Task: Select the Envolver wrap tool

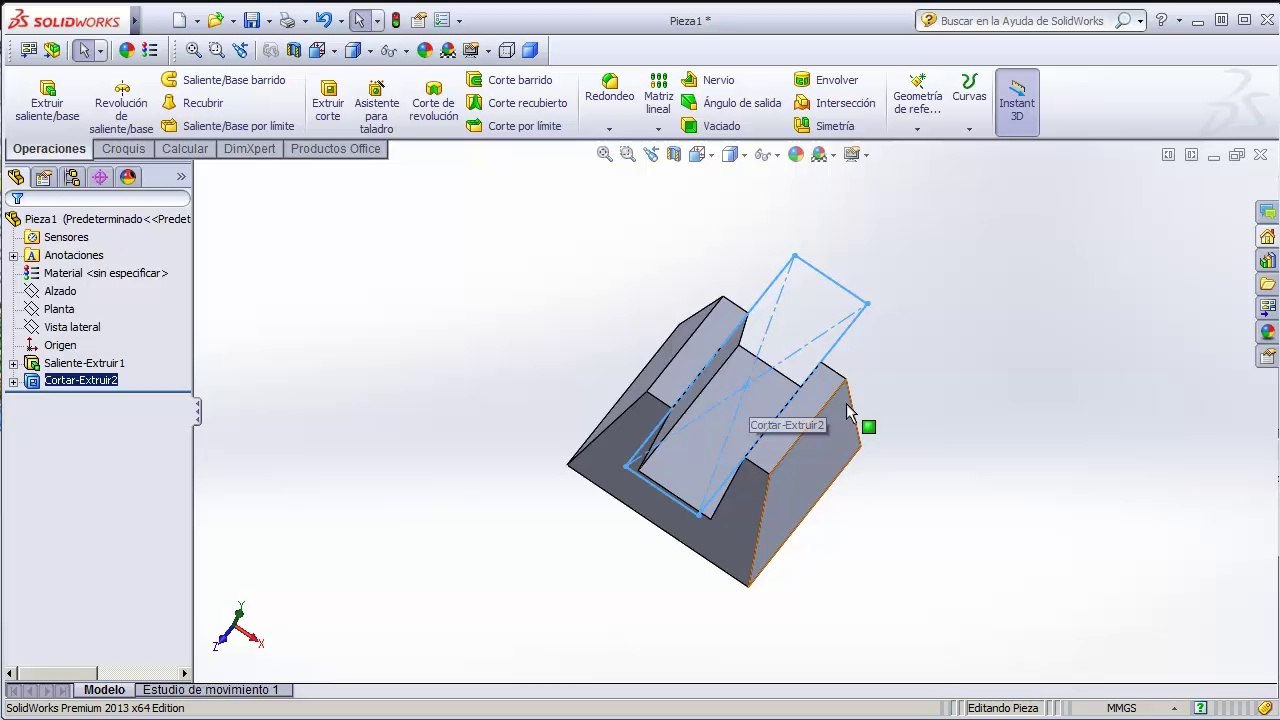Action: 826,80
